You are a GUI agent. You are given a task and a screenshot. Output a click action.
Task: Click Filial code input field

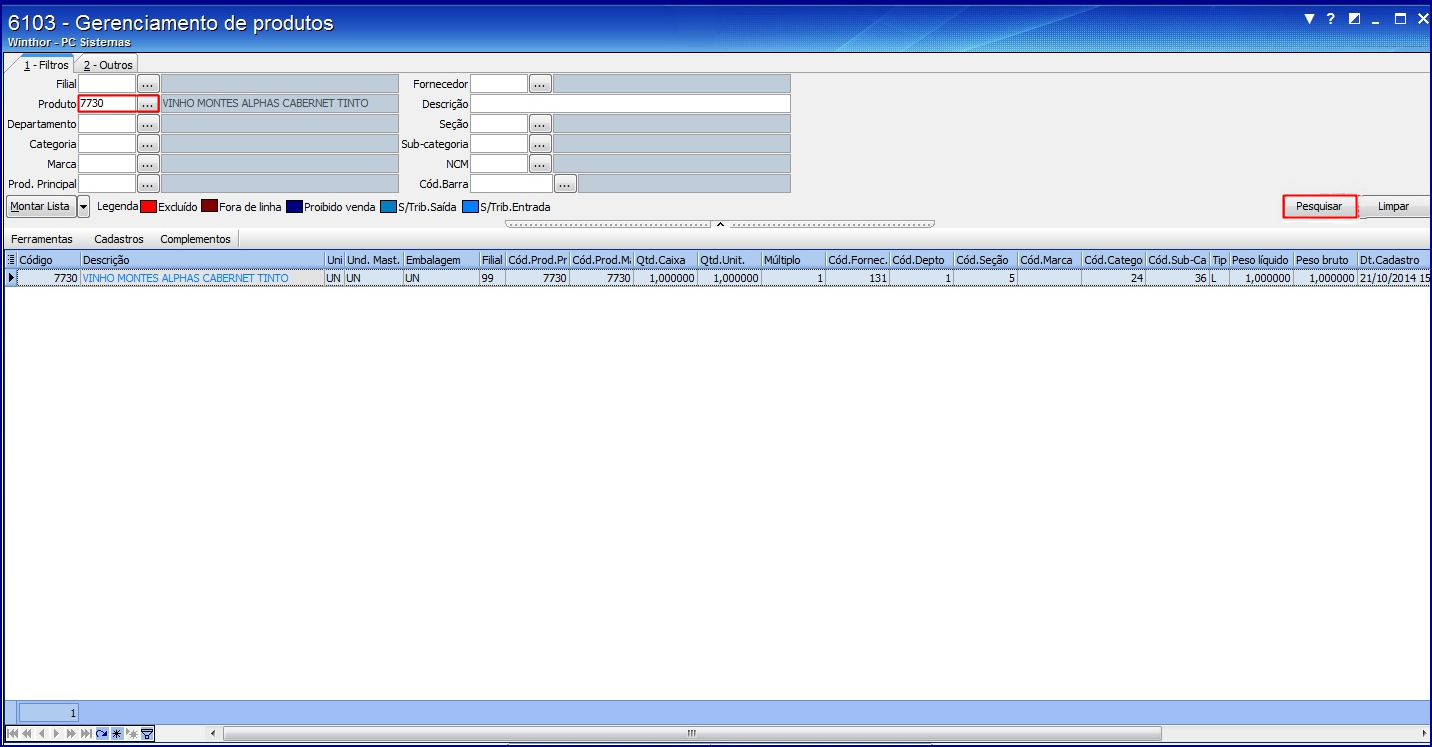pyautogui.click(x=107, y=84)
